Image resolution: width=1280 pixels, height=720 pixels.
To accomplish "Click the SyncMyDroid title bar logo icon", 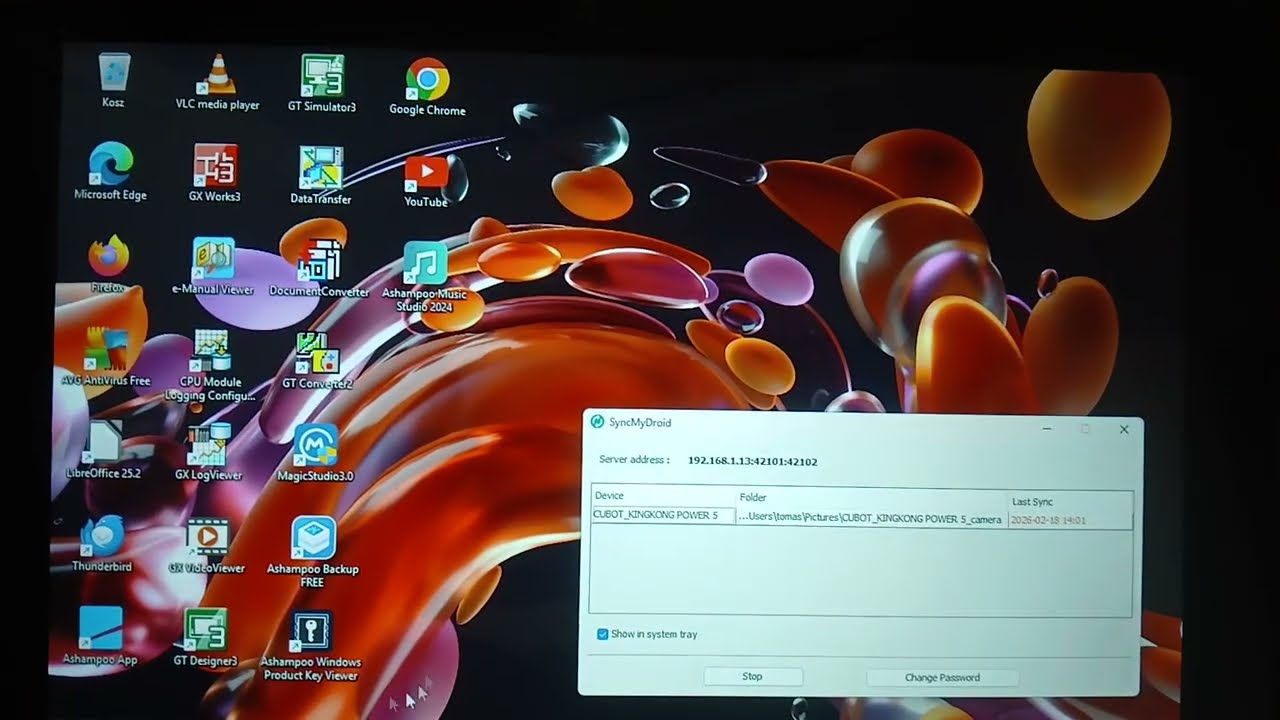I will coord(597,422).
